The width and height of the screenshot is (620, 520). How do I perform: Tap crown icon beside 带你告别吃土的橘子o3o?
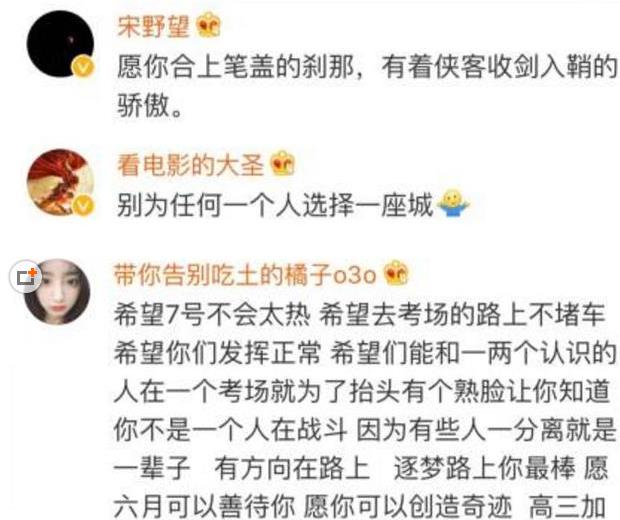(x=396, y=273)
